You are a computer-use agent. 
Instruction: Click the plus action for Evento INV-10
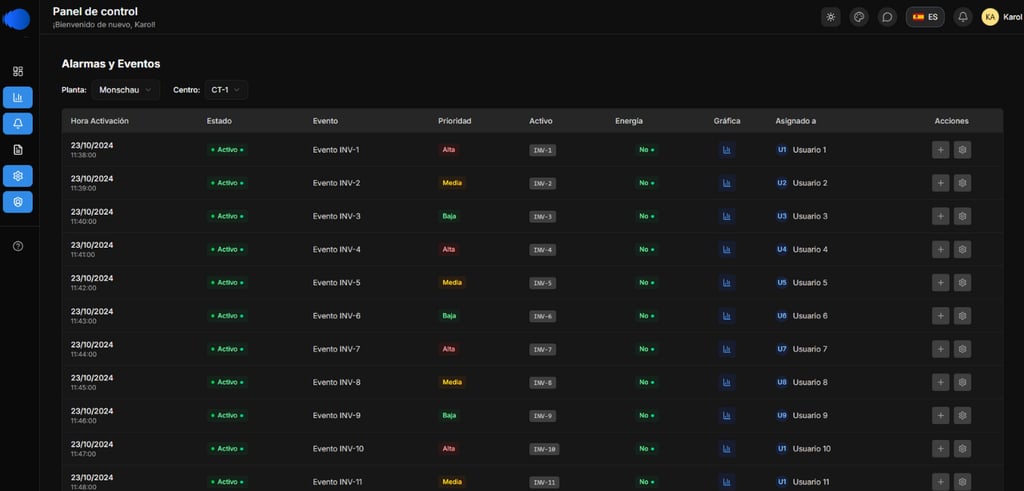click(x=940, y=449)
